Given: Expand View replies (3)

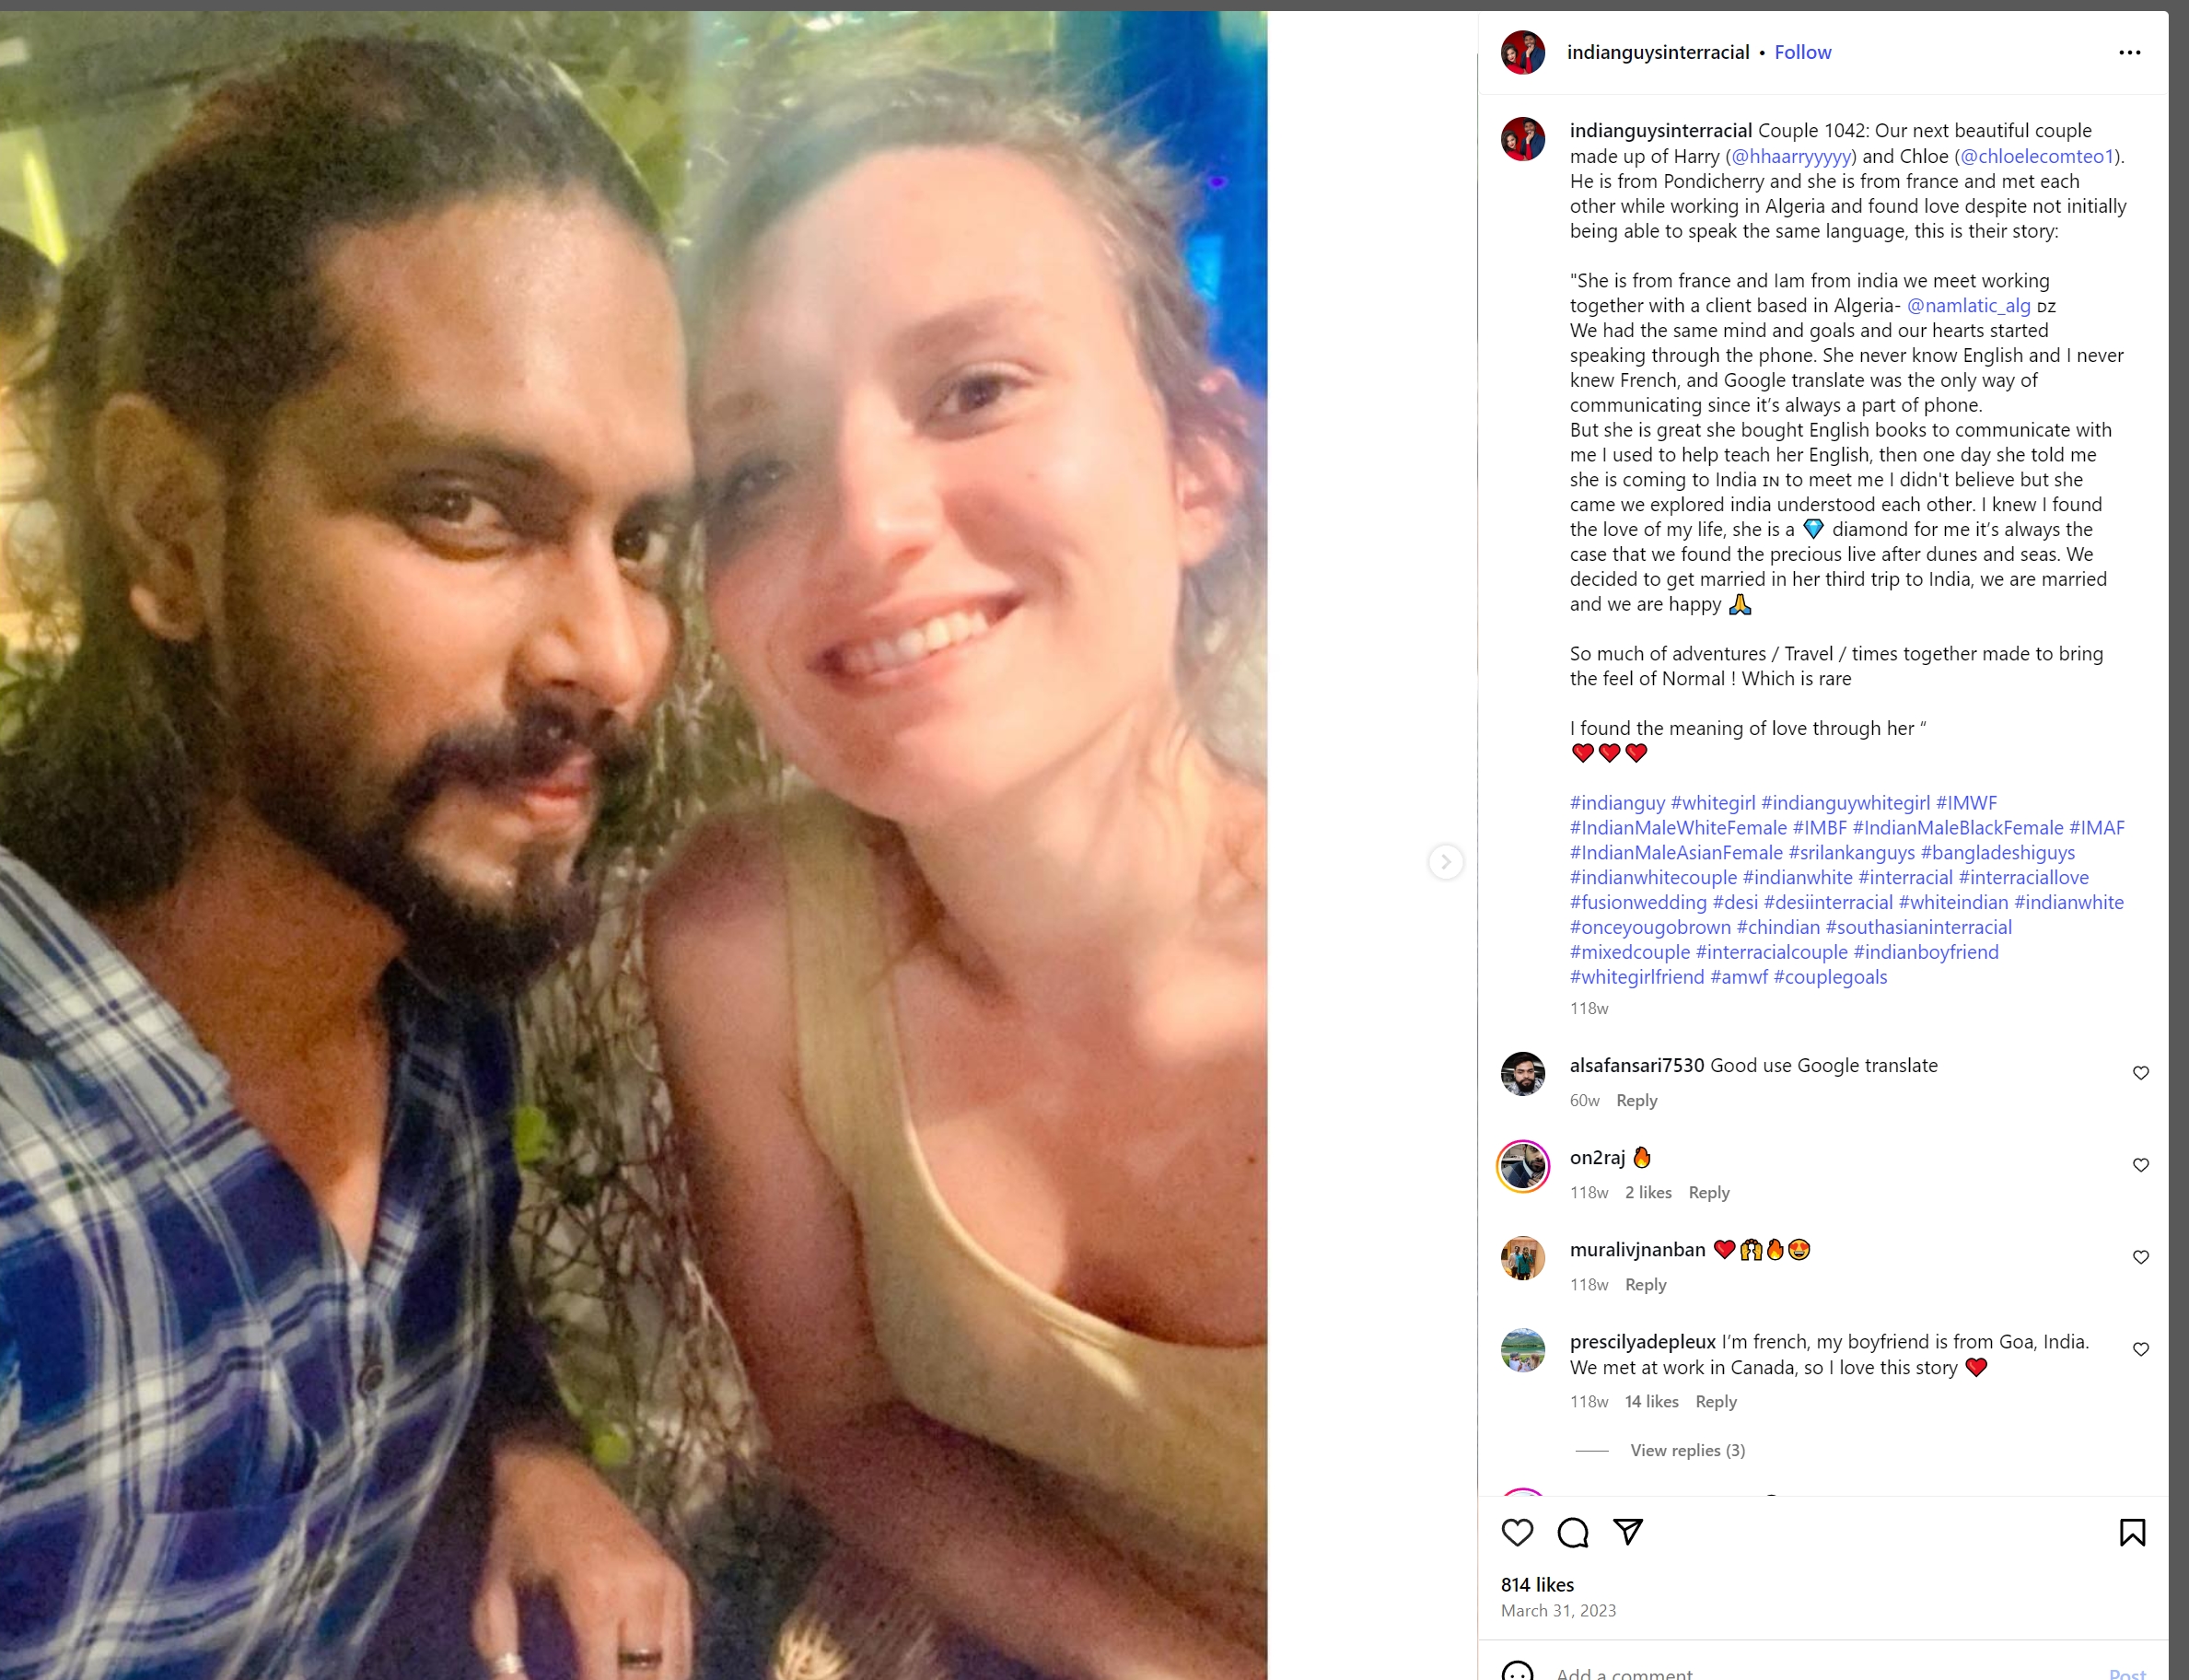Looking at the screenshot, I should (1687, 1450).
